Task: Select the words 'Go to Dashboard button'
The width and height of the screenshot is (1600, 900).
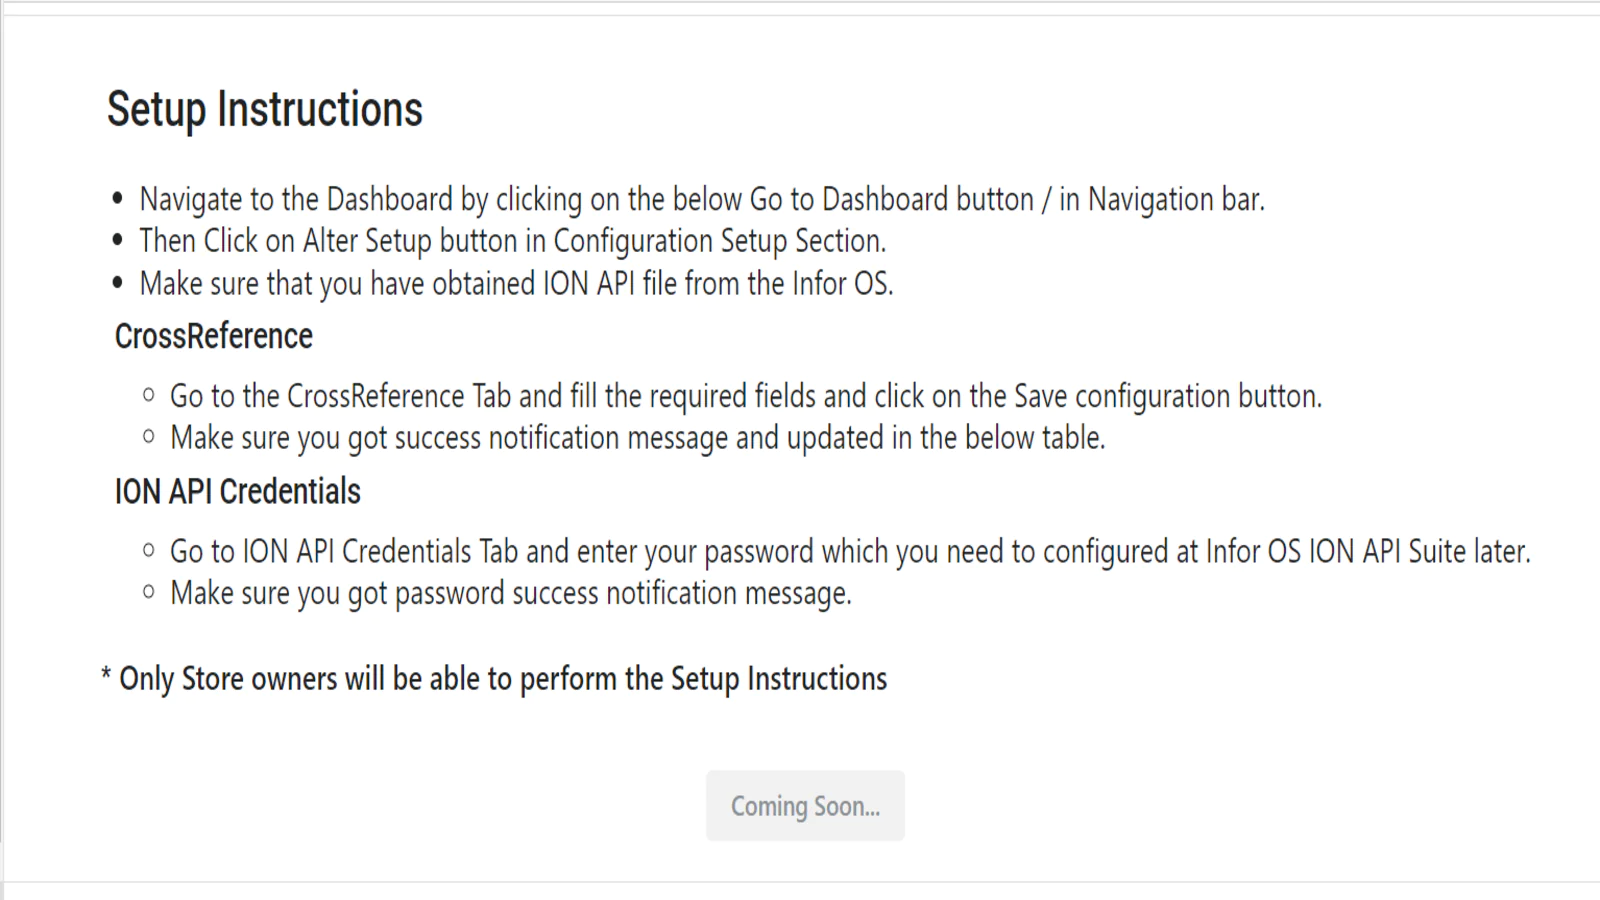Action: (x=891, y=199)
